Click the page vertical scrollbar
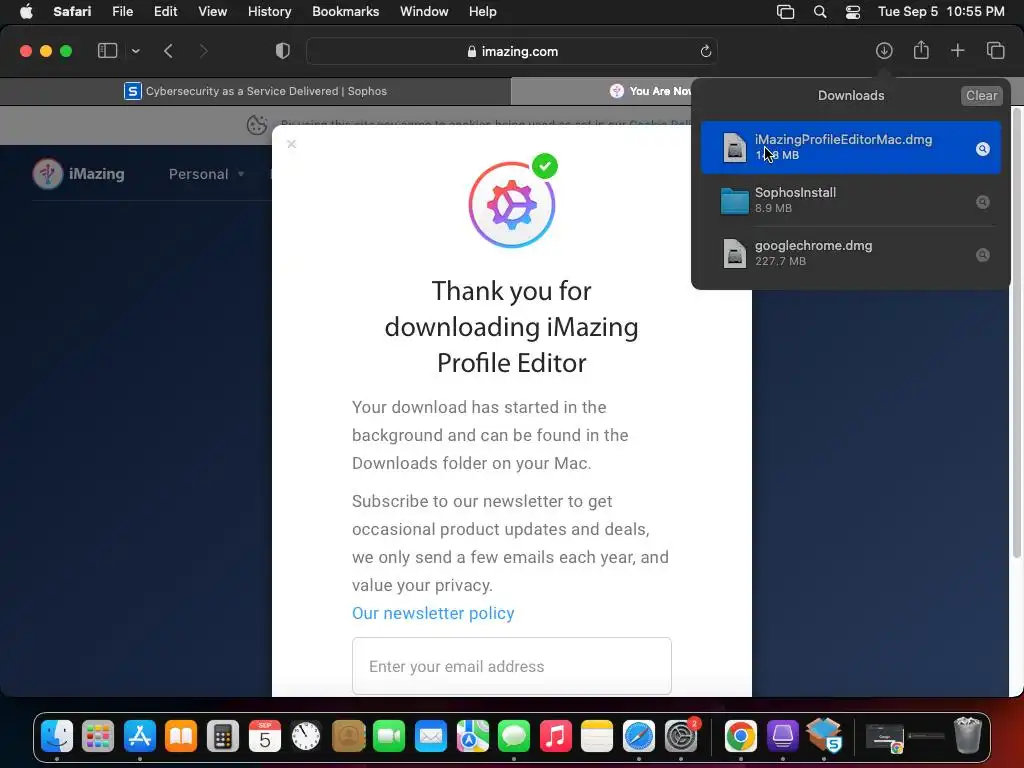The image size is (1024, 768). coord(1017,333)
